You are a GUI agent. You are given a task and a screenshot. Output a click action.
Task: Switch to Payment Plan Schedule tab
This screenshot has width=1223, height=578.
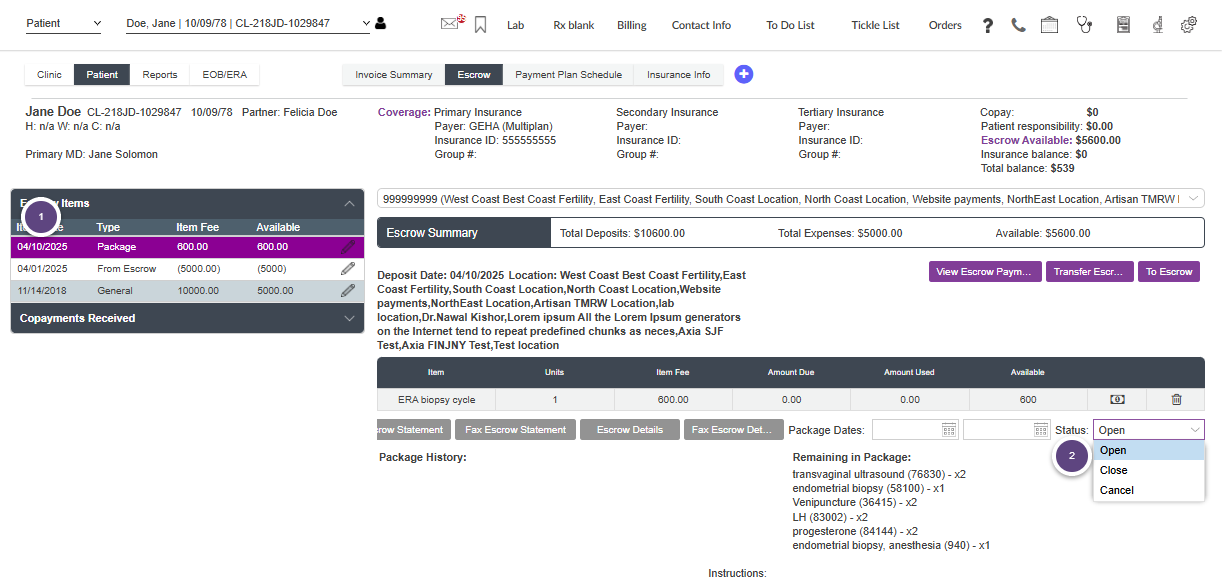click(x=568, y=75)
